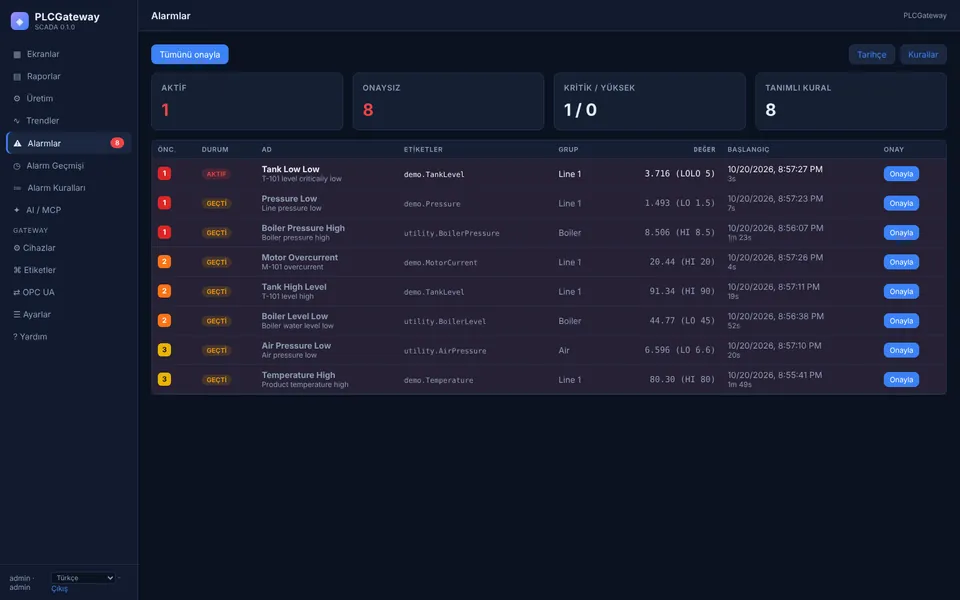
Task: Acknowledge the Motor Overcurrent alarm
Action: [x=901, y=262]
